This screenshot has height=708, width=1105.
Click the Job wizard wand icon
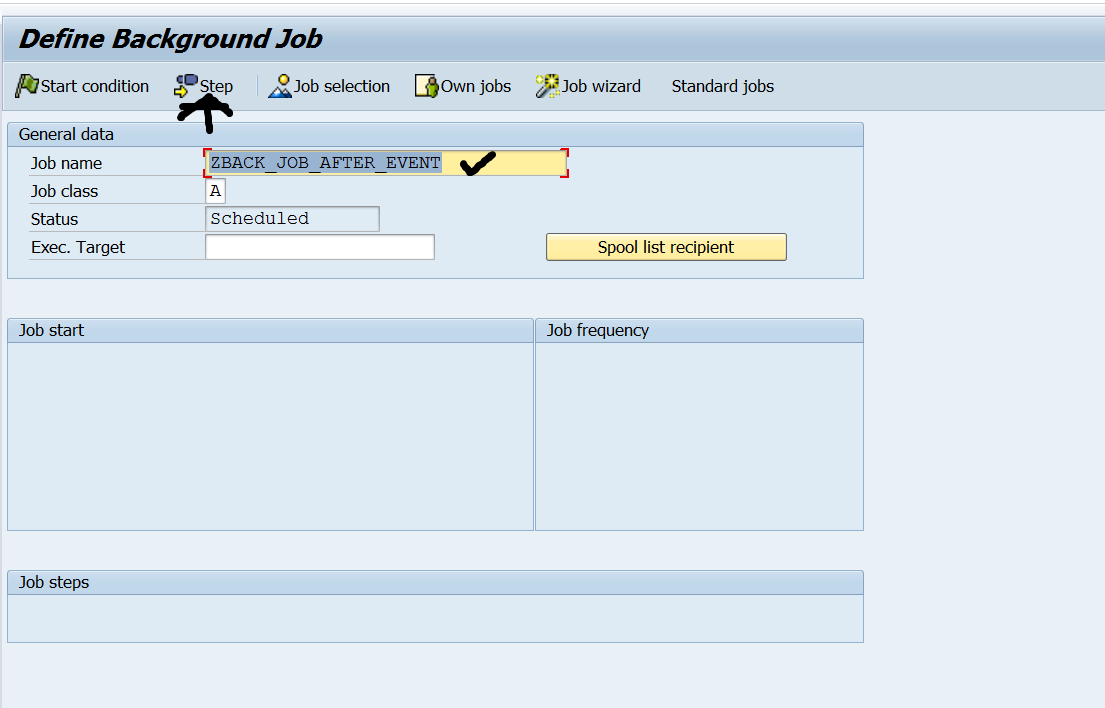pos(547,86)
